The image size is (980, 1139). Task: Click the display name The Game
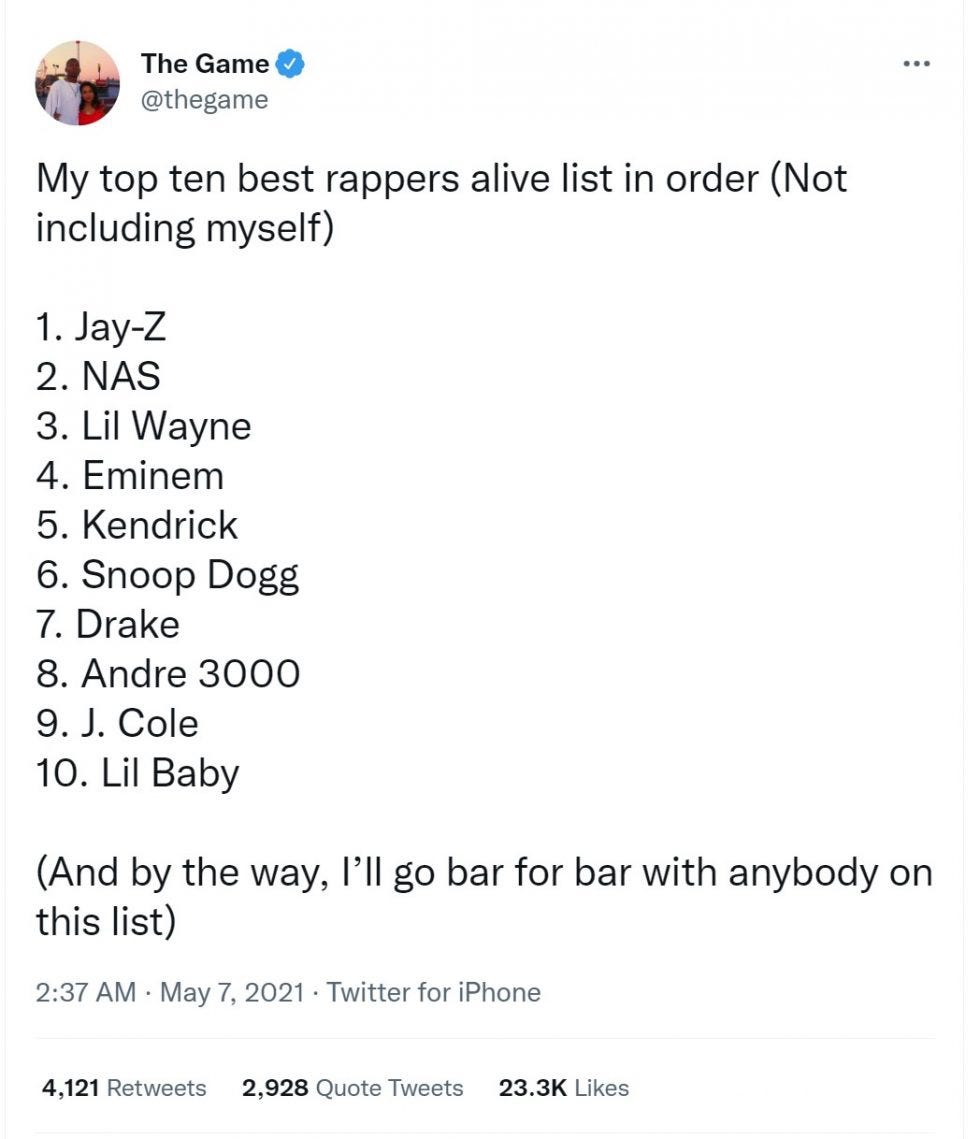tap(204, 64)
